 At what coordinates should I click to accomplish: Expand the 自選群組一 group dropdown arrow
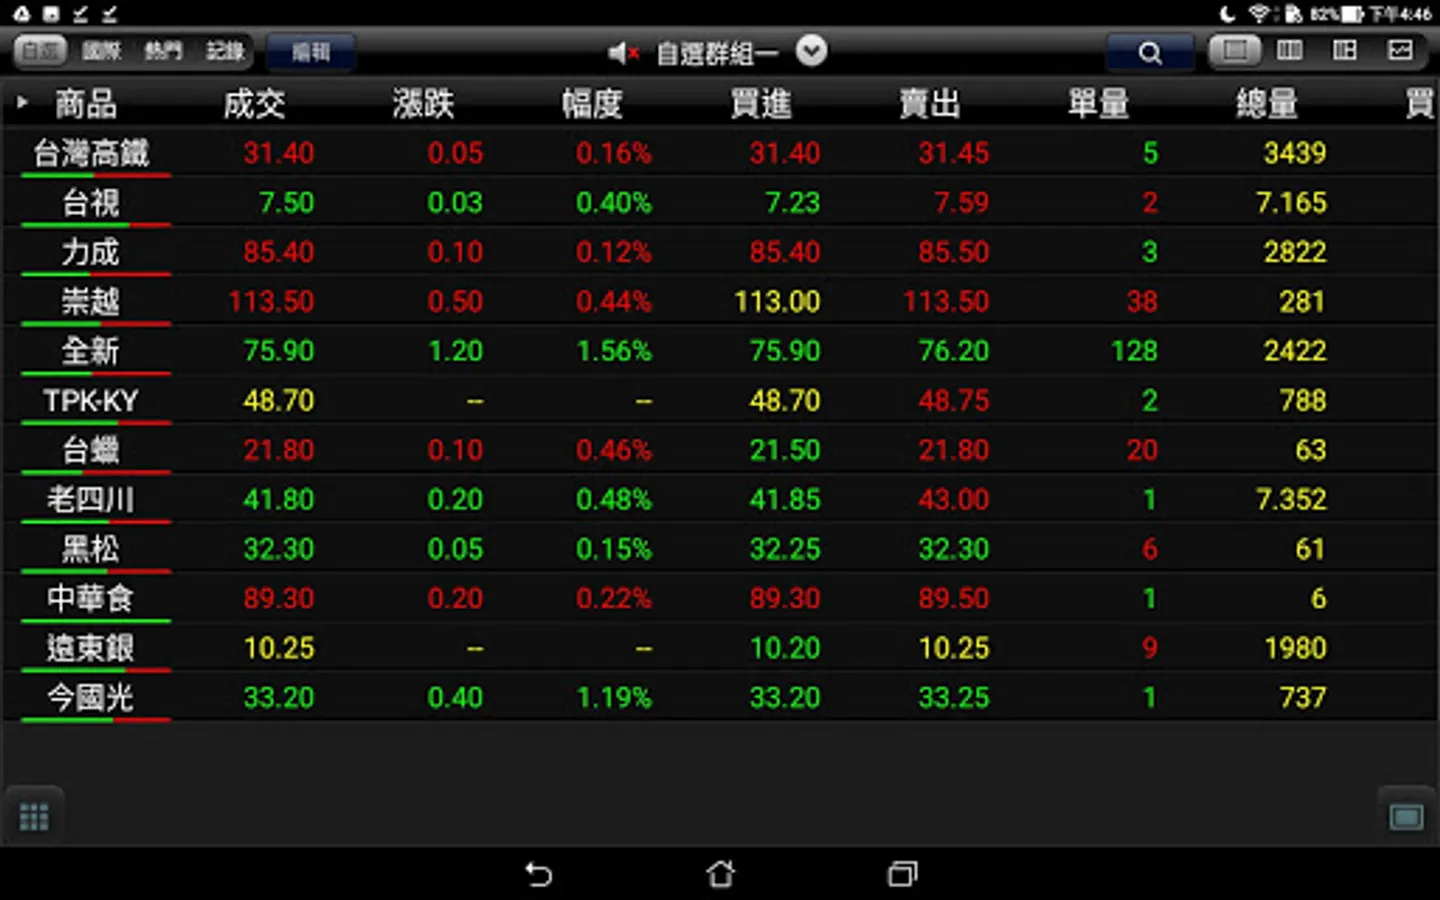[811, 50]
